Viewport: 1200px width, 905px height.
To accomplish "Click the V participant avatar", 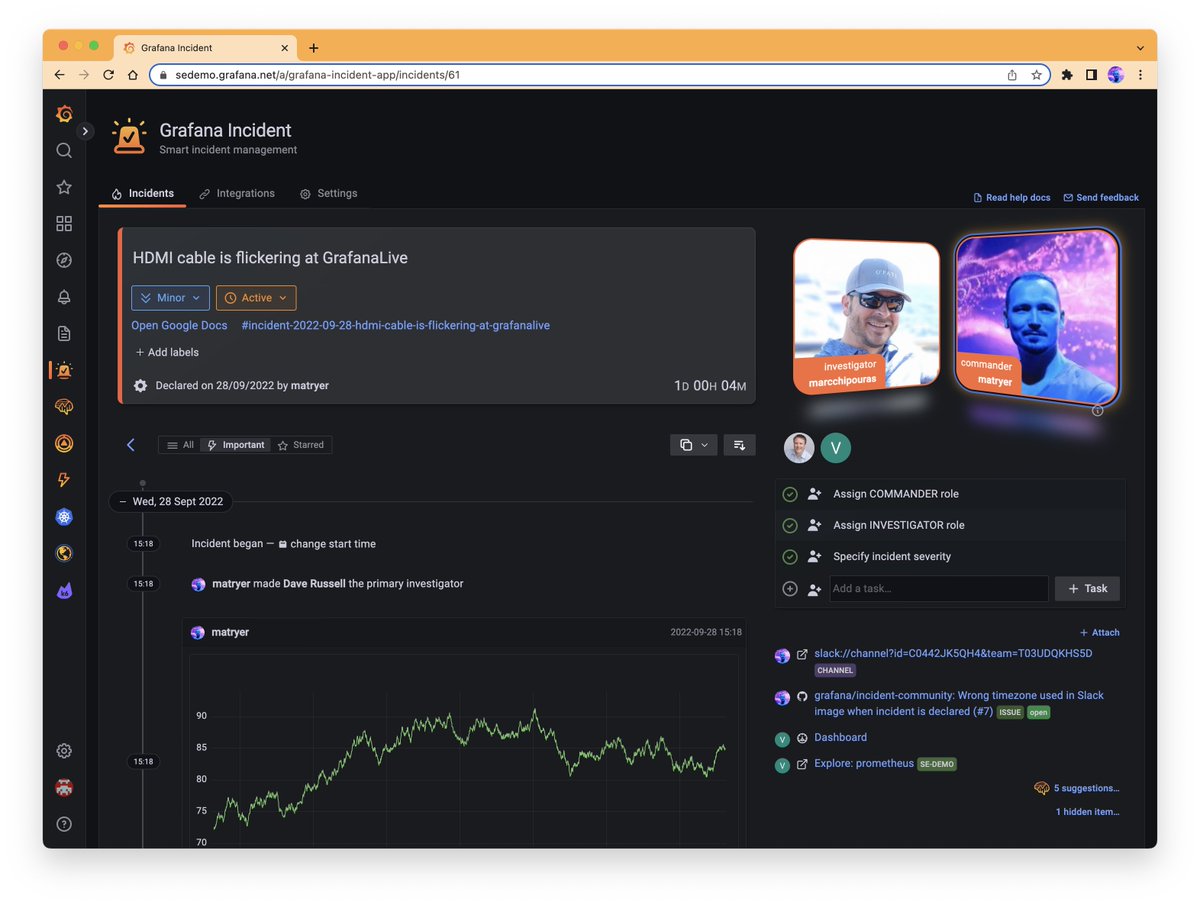I will (x=835, y=448).
